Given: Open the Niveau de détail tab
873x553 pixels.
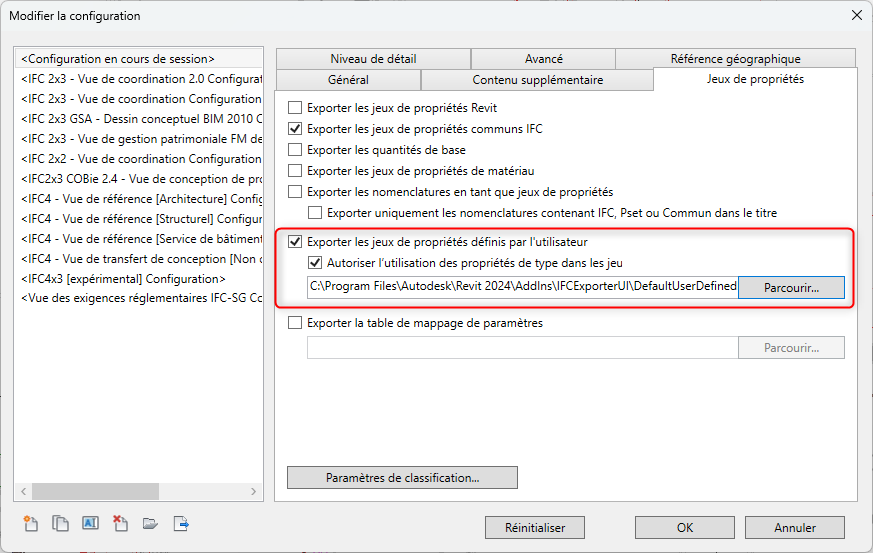Looking at the screenshot, I should coord(373,59).
